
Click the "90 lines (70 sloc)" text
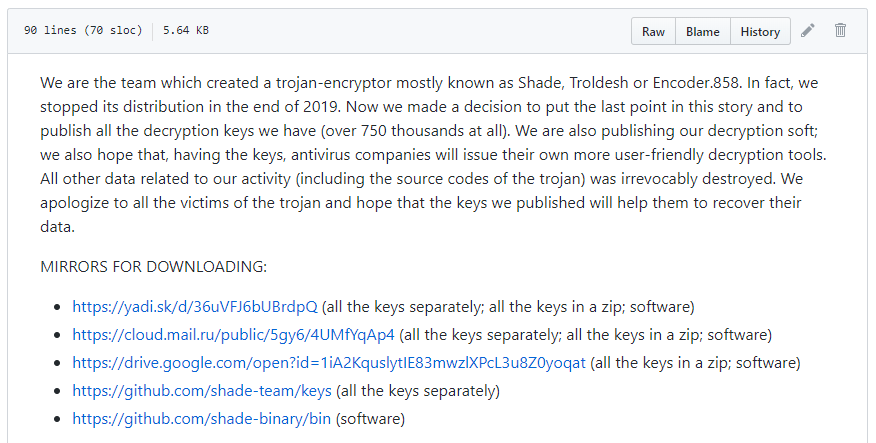coord(82,31)
